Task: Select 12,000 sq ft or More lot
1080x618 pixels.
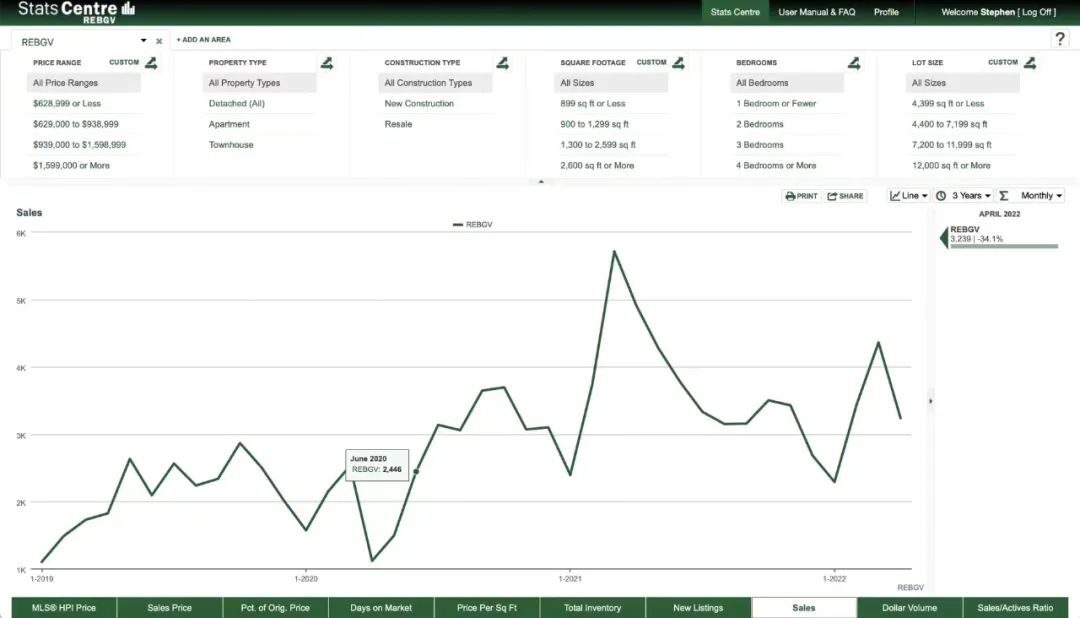Action: (x=951, y=165)
